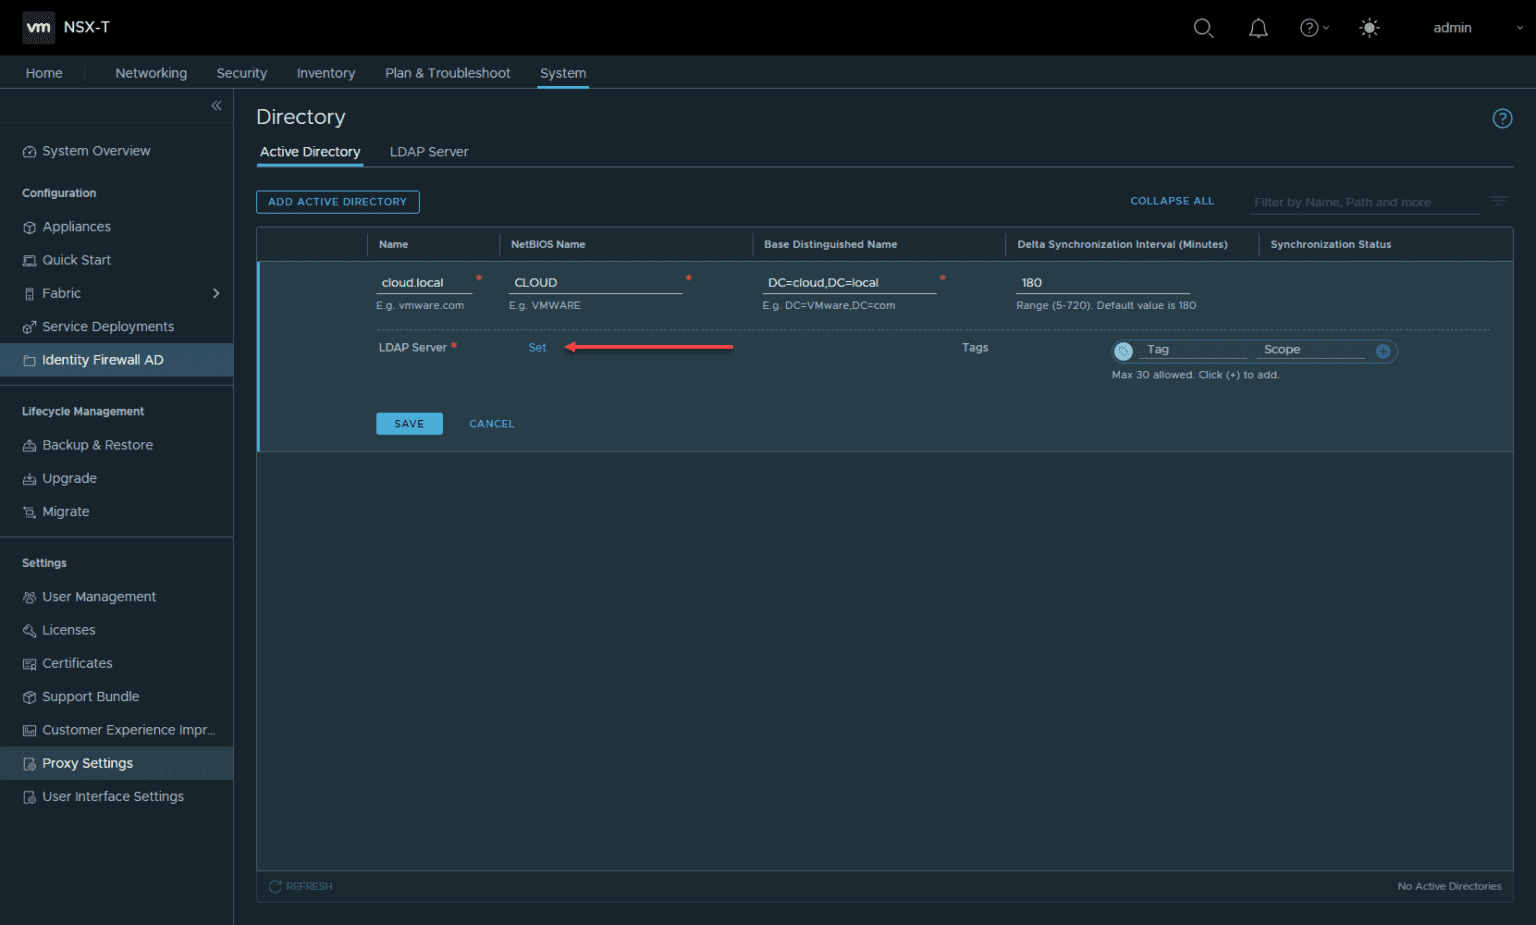Click the filter funnel icon beside search field
Image resolution: width=1536 pixels, height=925 pixels.
coord(1498,201)
